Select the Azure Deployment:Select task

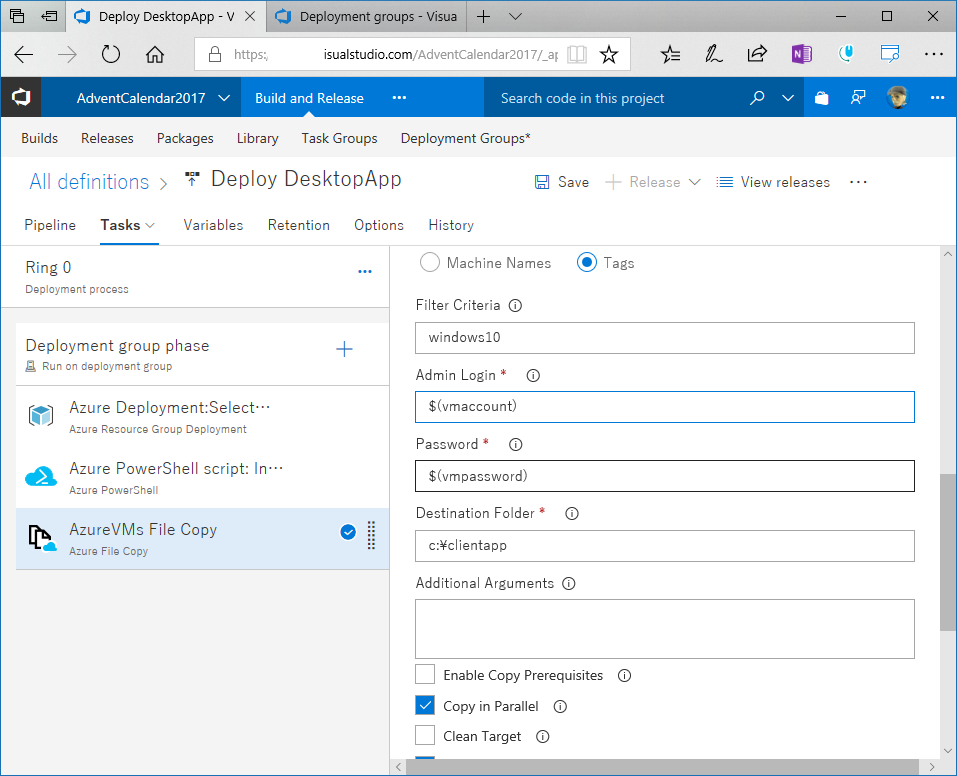click(203, 416)
